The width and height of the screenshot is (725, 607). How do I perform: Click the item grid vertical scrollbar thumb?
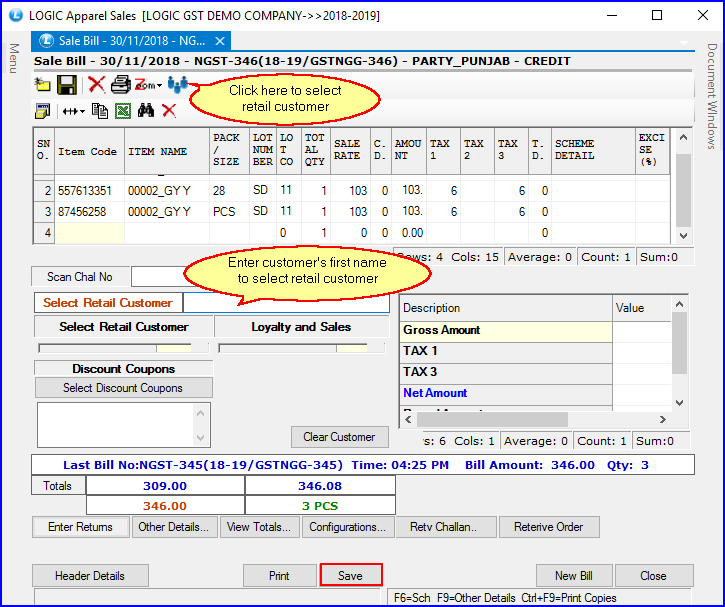(x=683, y=190)
